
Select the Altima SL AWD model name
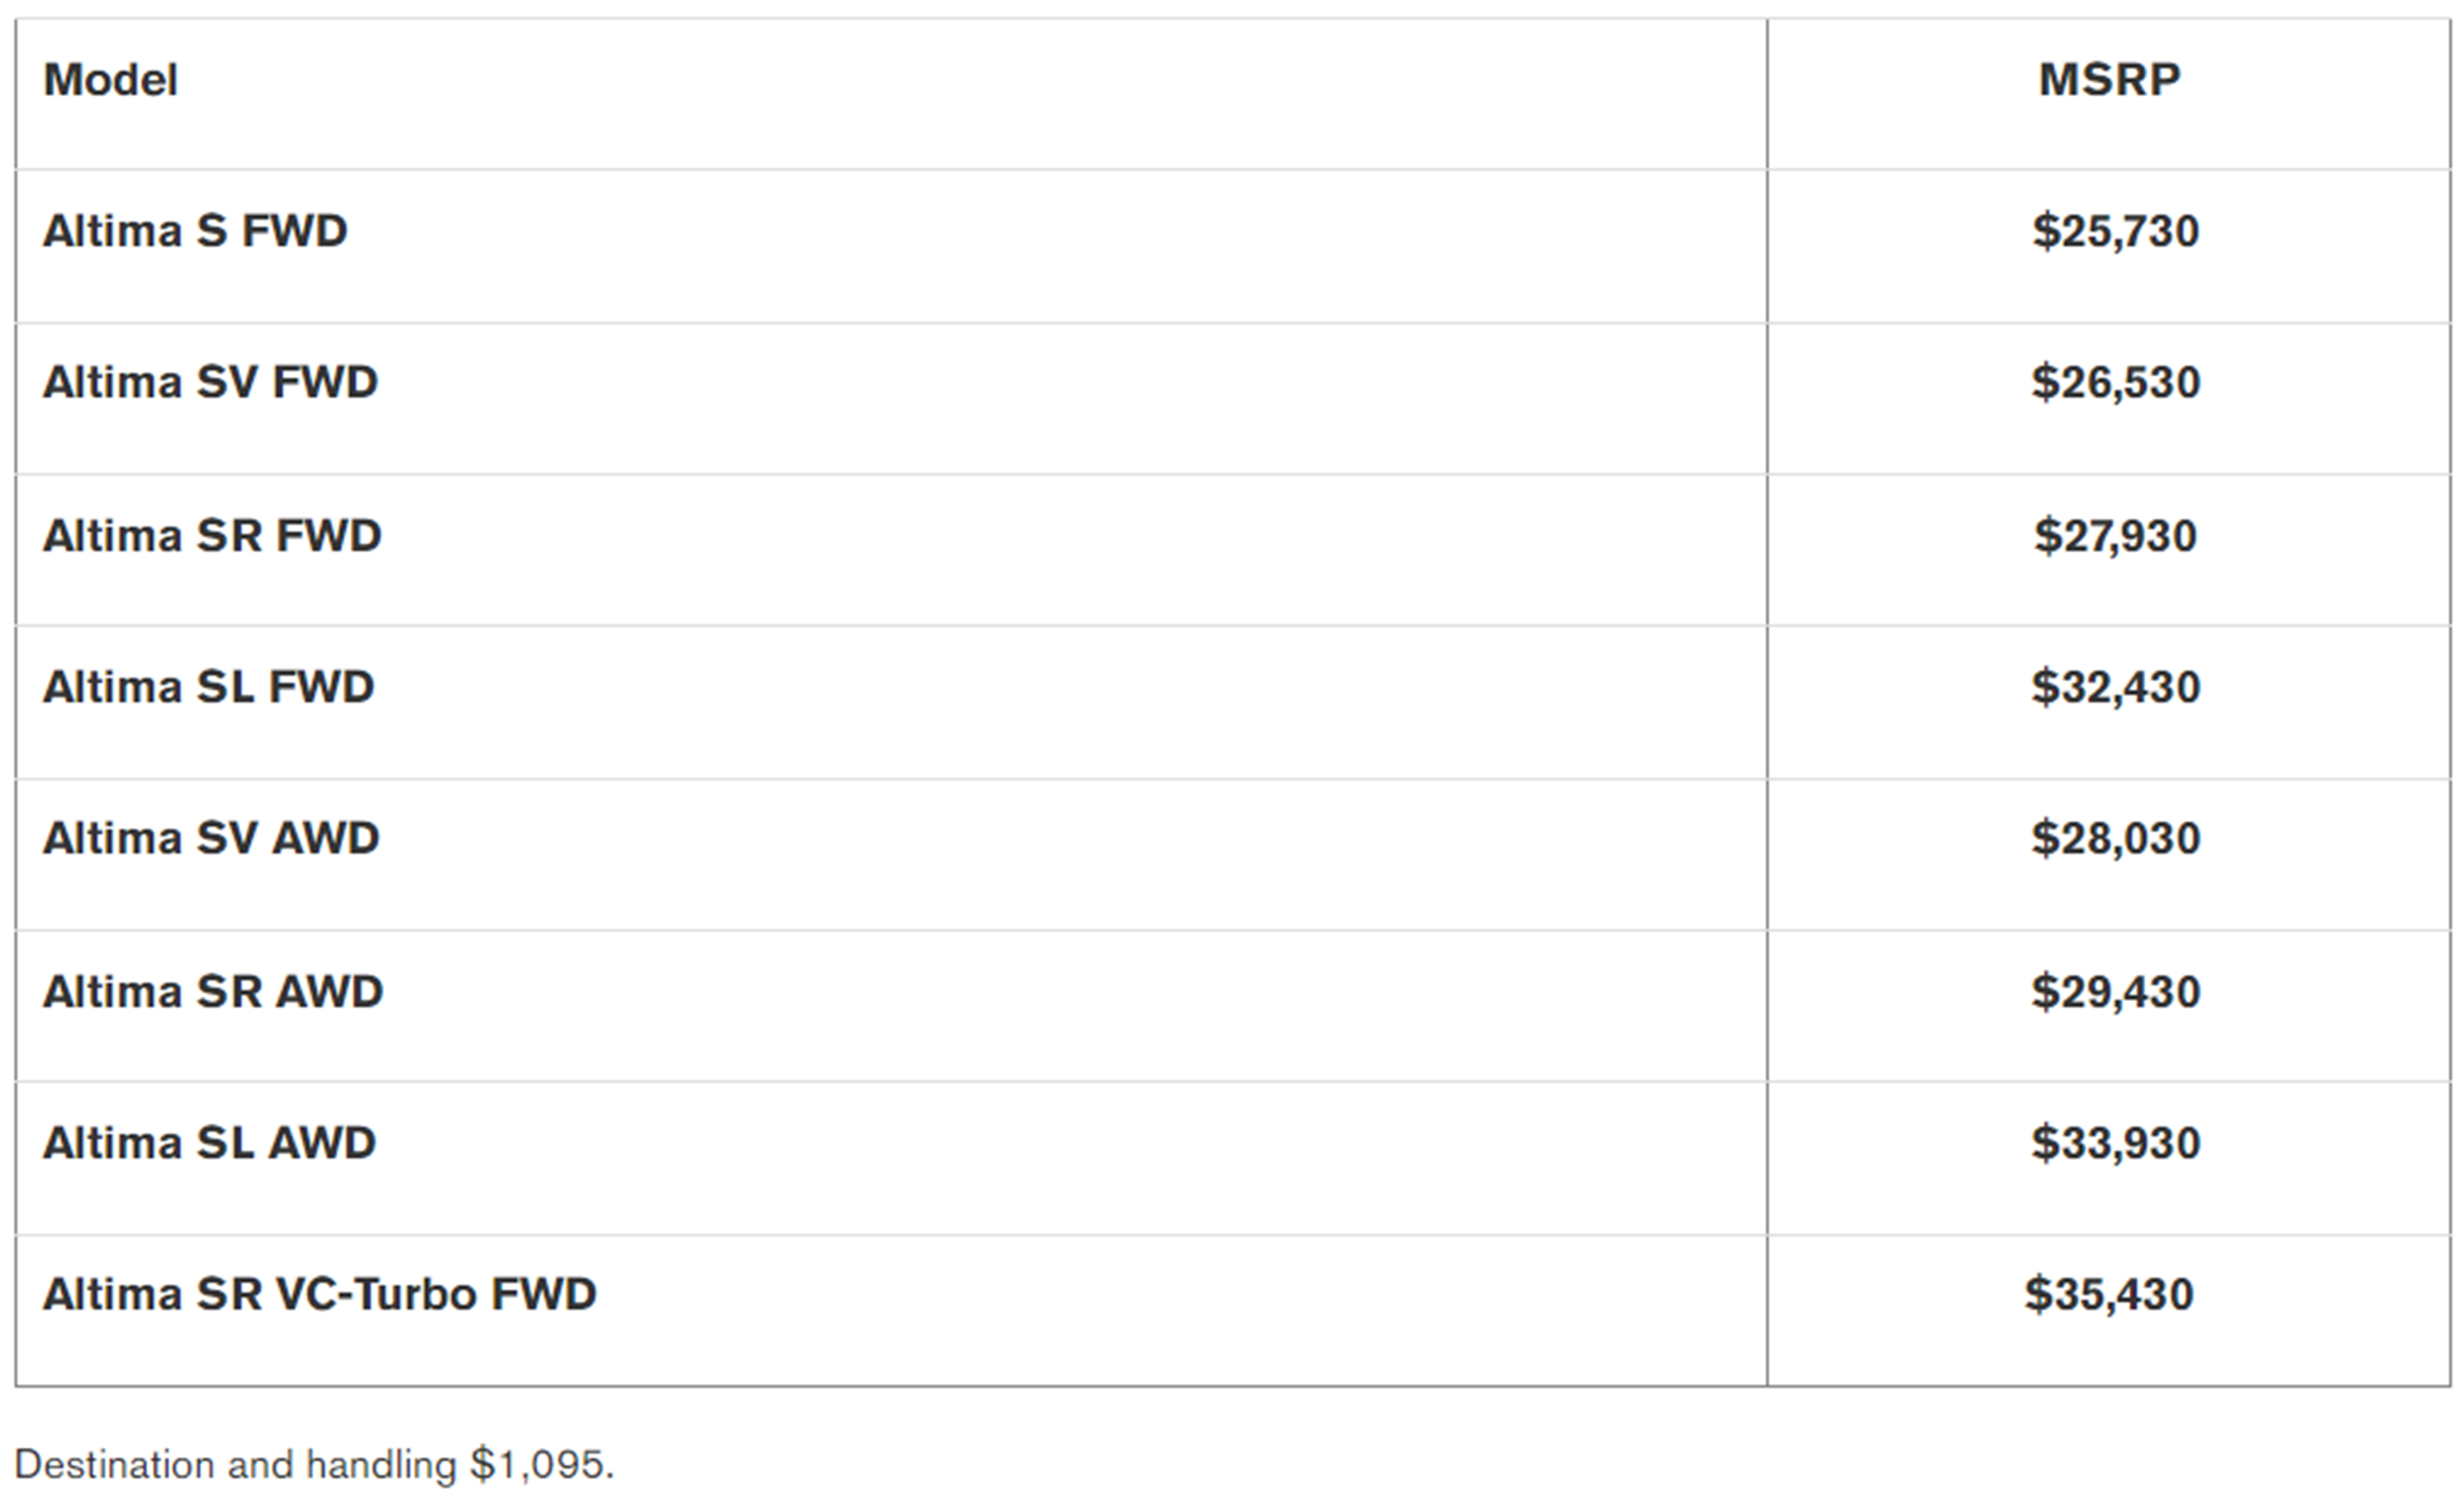coord(209,1143)
